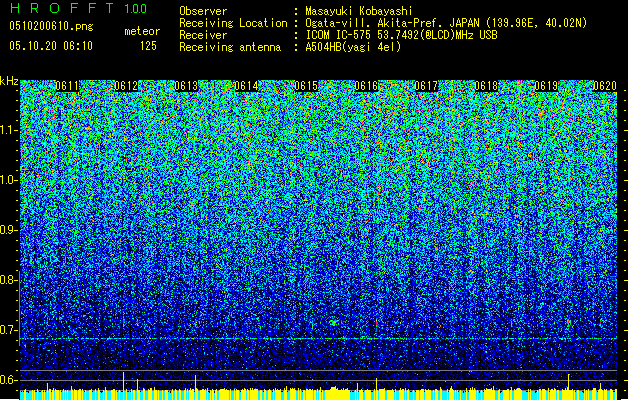This screenshot has width=629, height=400.
Task: Click the 0.7 kHz axis label
Action: point(9,330)
